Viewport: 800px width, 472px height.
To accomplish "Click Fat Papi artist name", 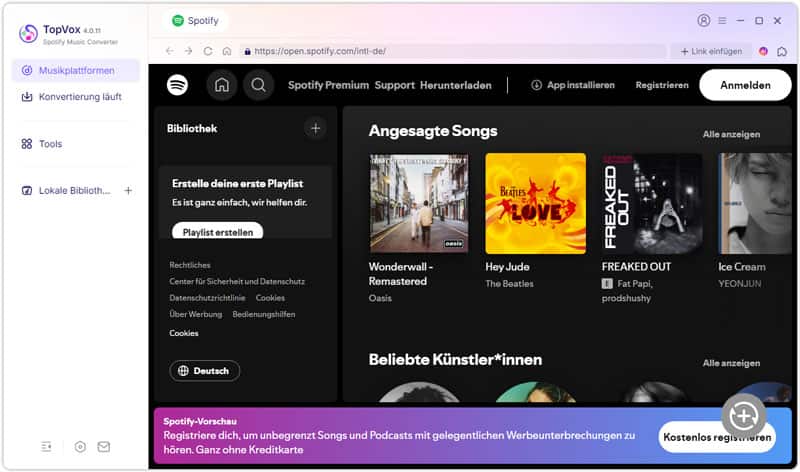I will coord(635,284).
